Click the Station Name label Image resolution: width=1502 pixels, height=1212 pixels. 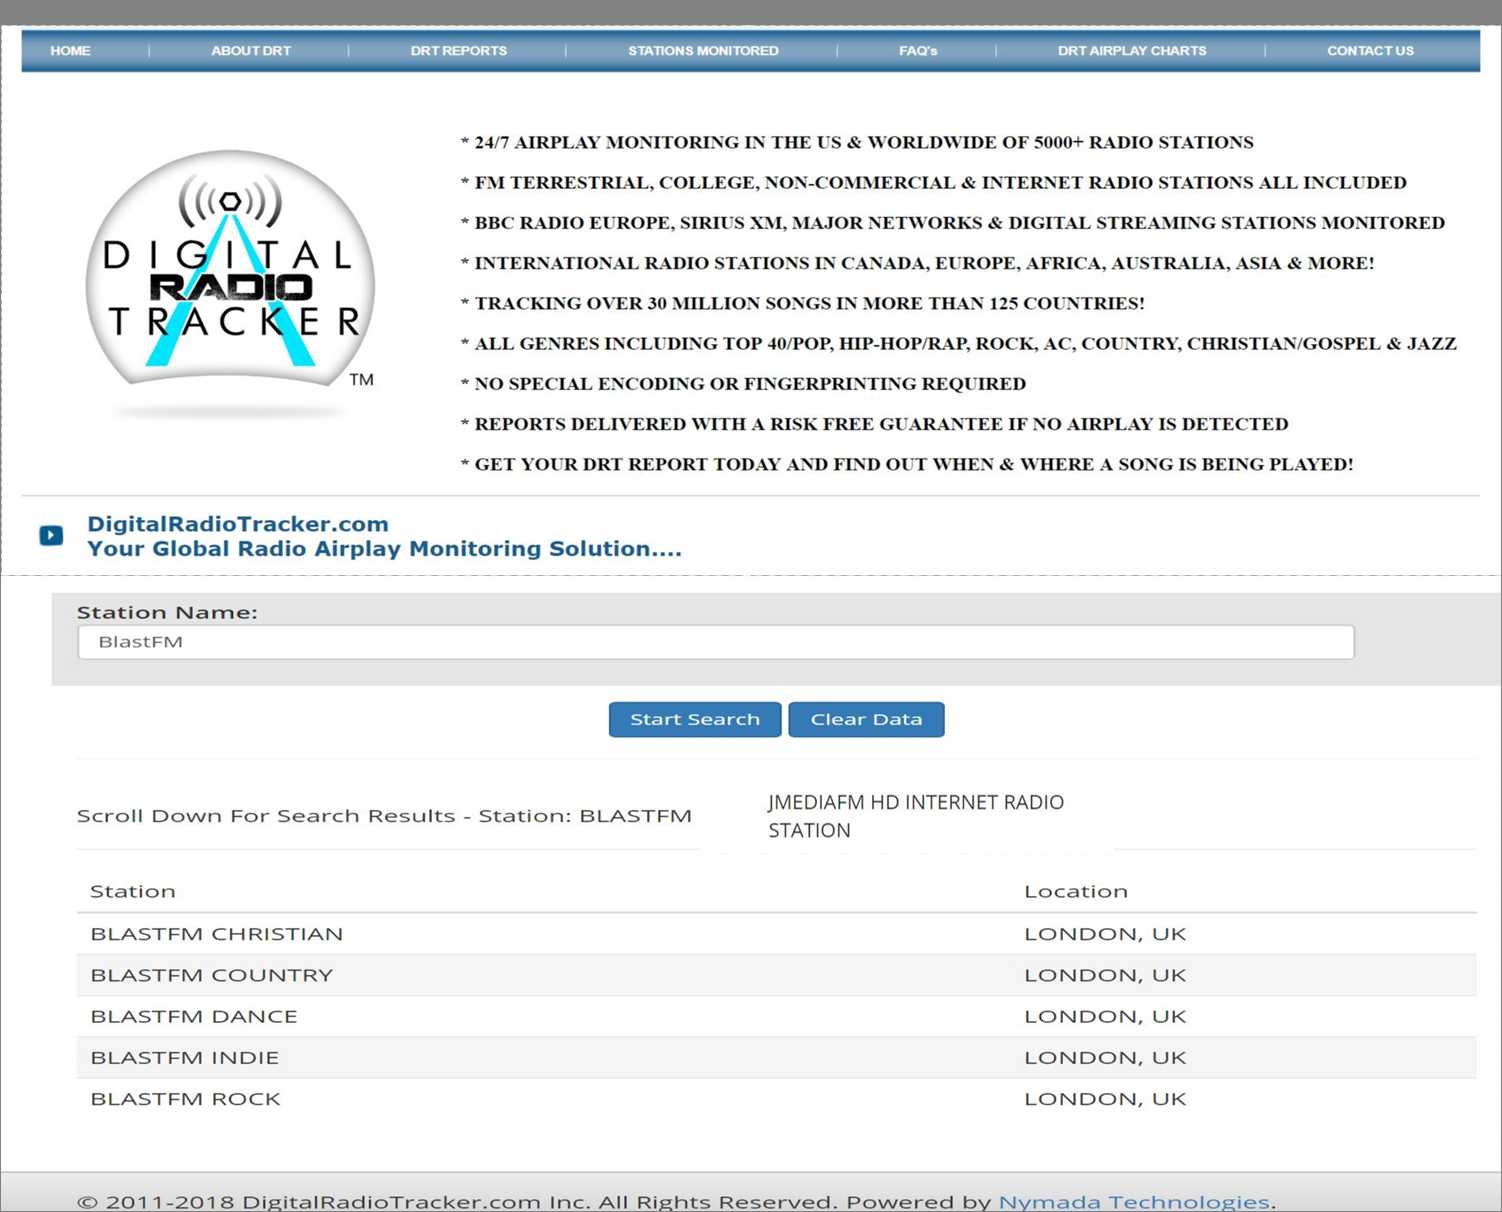point(167,612)
